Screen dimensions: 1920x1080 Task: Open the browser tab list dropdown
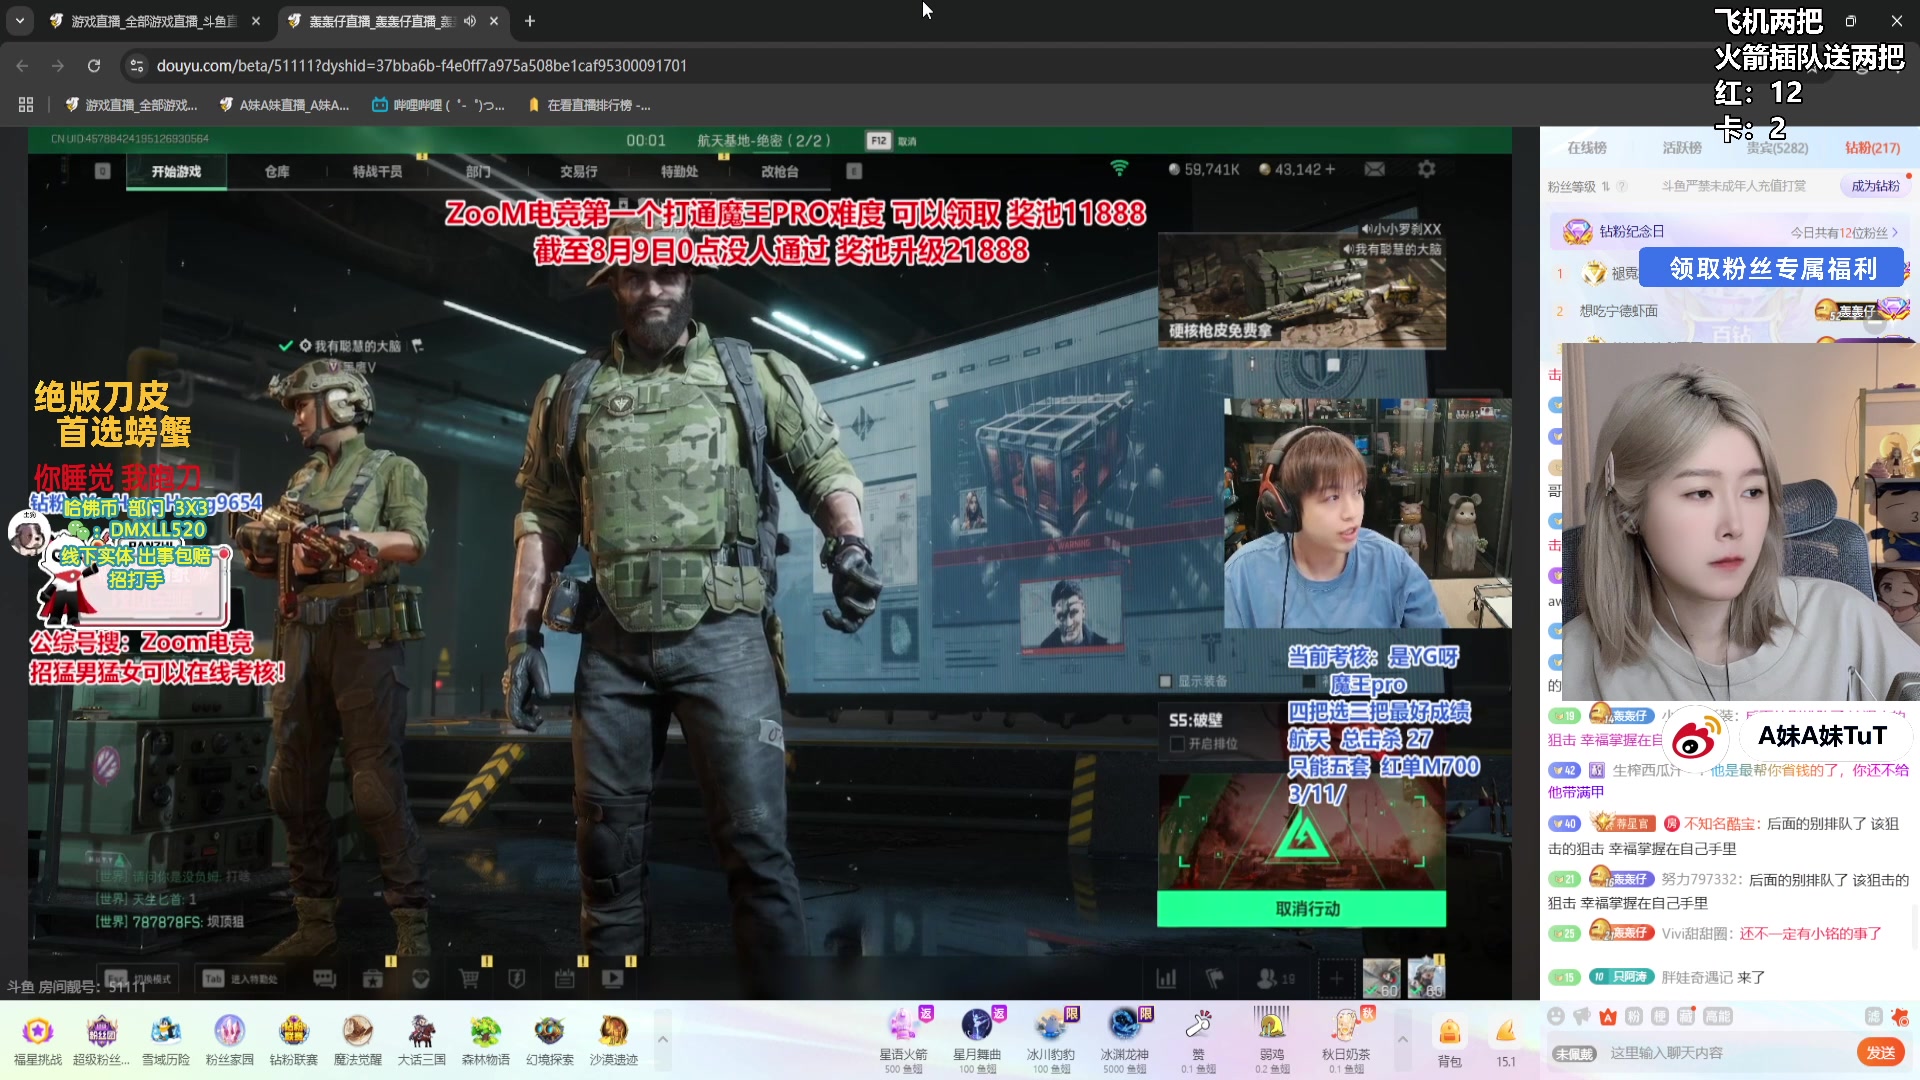pyautogui.click(x=20, y=21)
